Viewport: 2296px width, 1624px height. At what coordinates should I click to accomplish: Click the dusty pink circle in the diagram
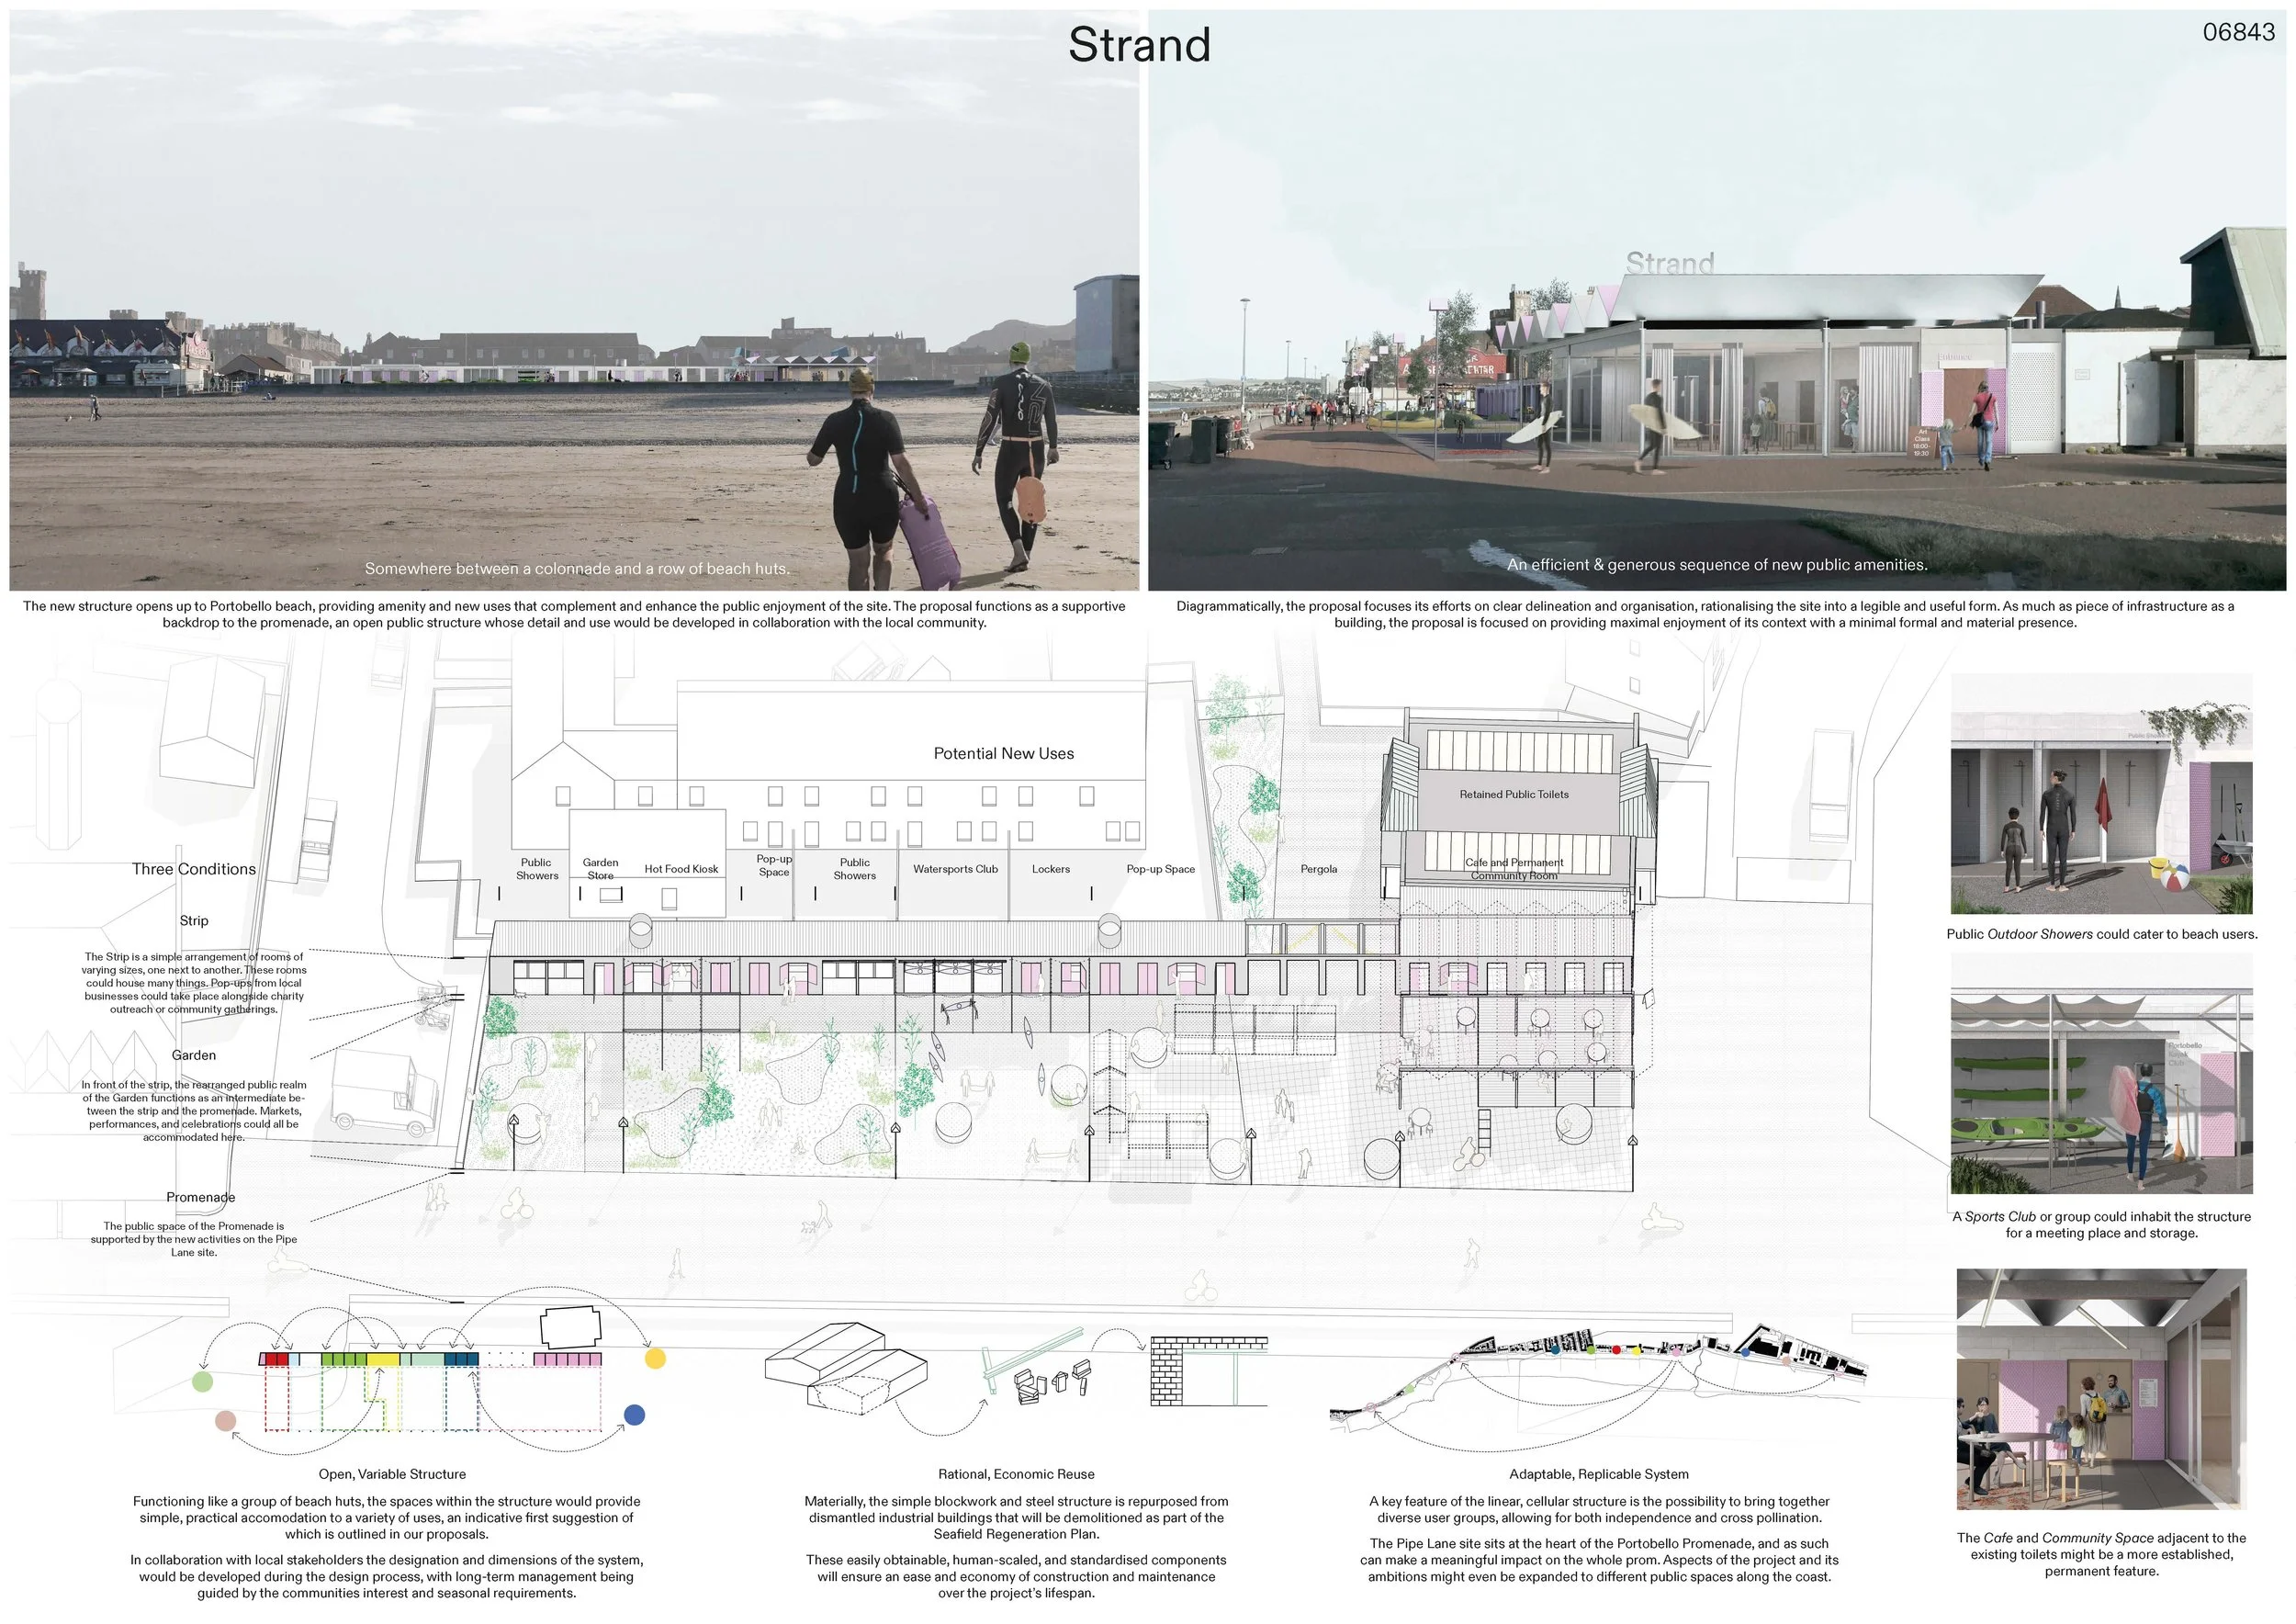225,1421
